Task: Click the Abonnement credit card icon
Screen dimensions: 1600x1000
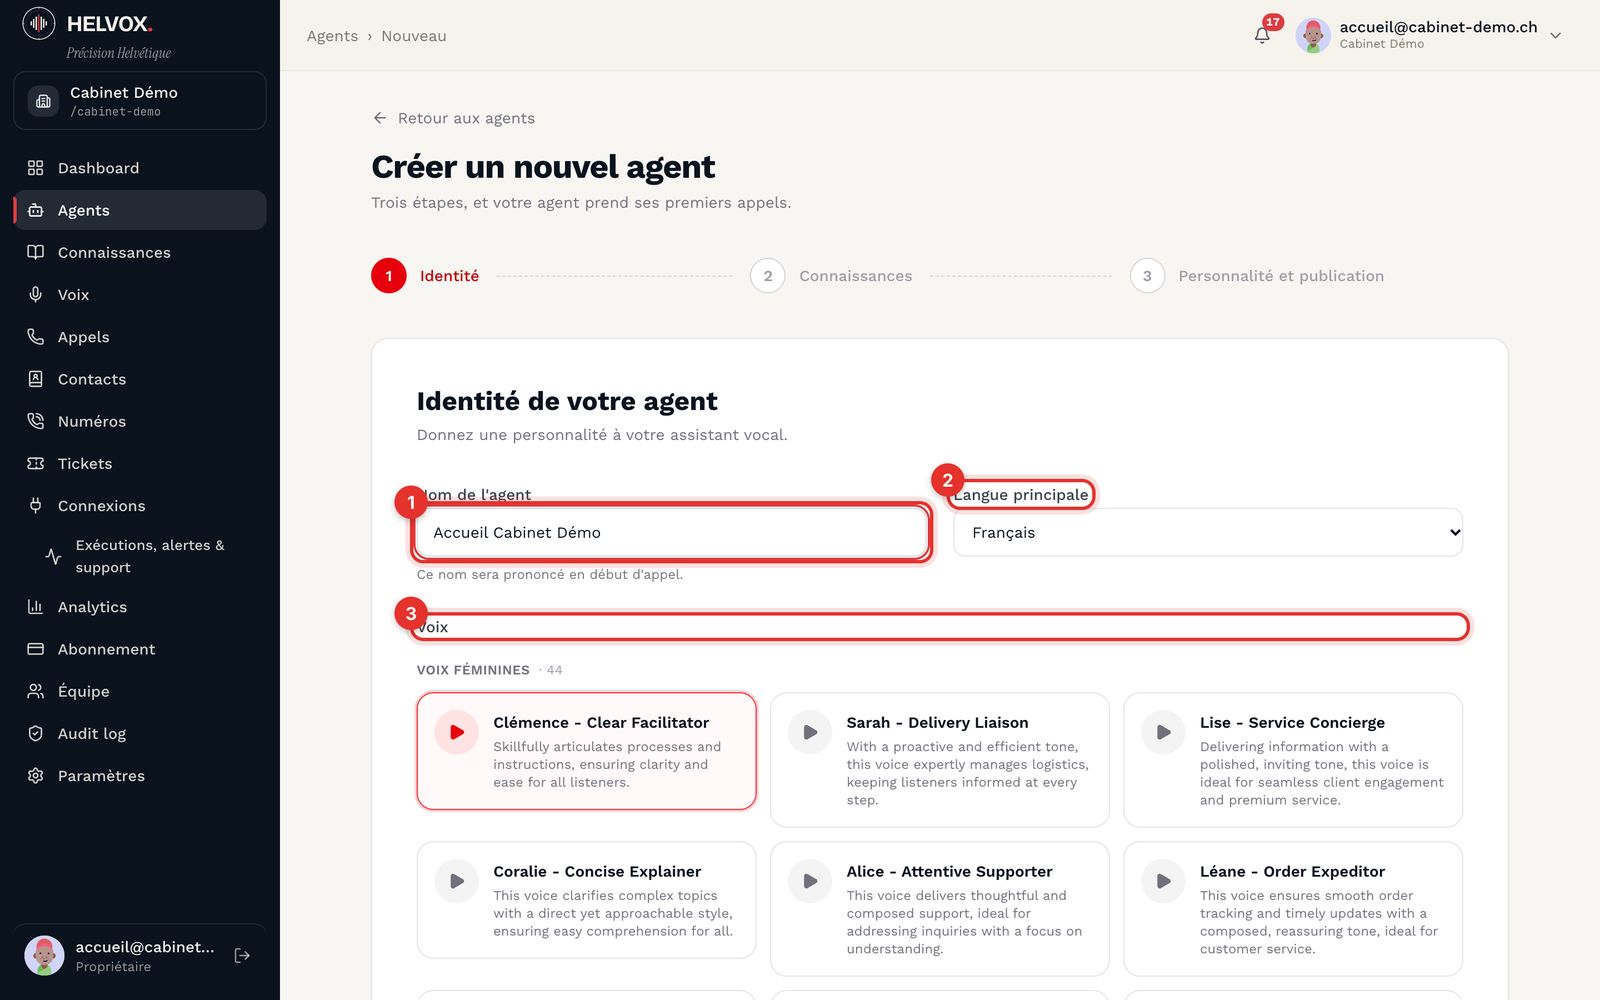Action: (x=36, y=649)
